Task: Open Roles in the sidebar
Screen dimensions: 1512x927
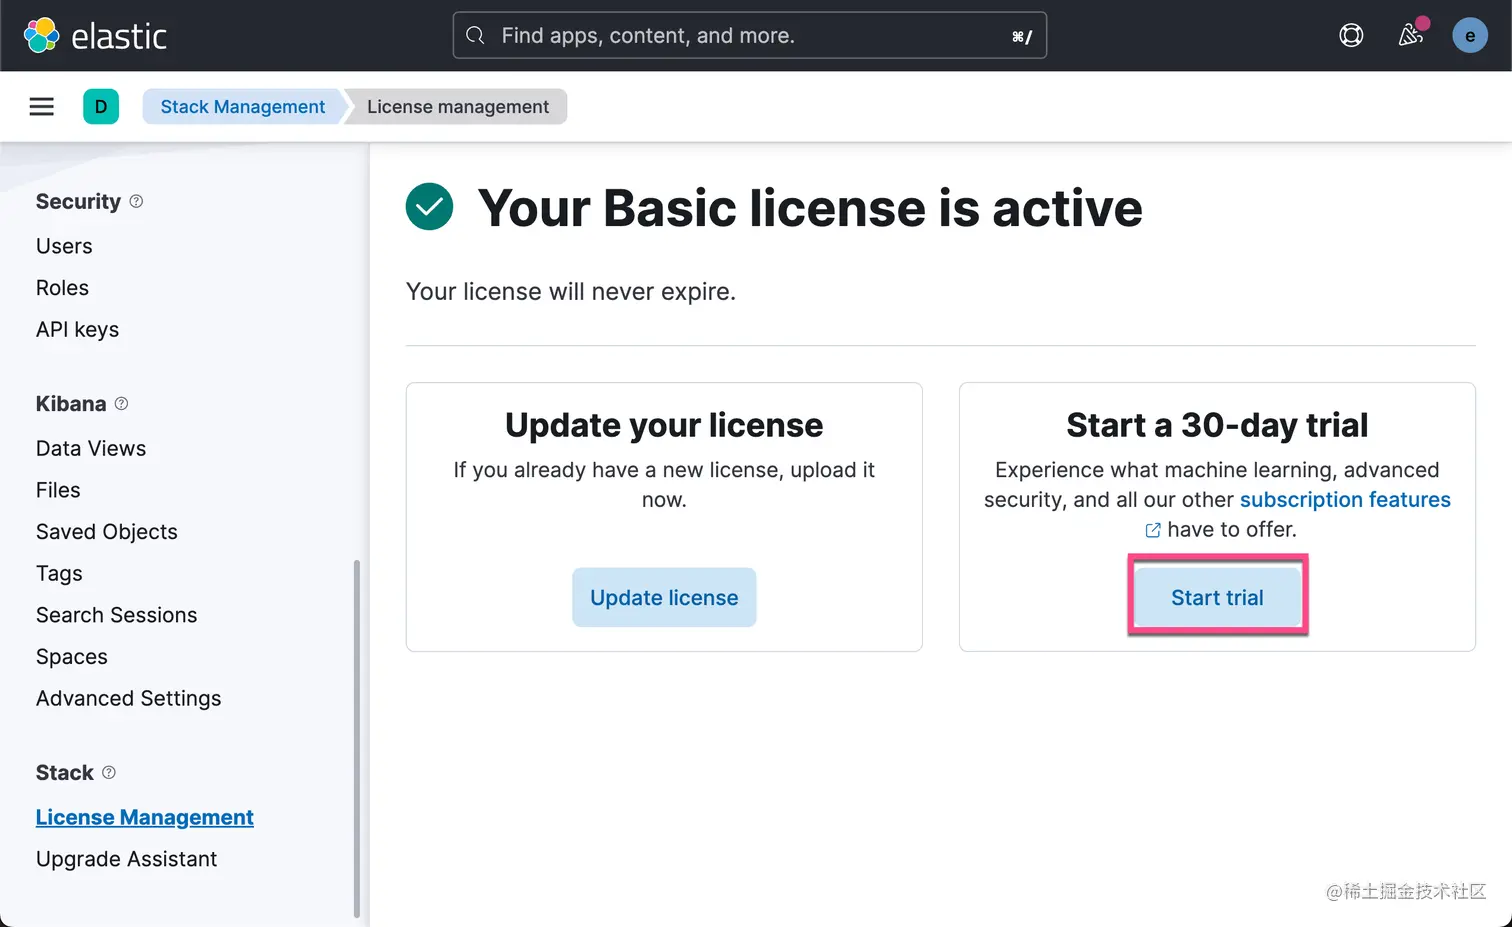Action: pyautogui.click(x=62, y=288)
